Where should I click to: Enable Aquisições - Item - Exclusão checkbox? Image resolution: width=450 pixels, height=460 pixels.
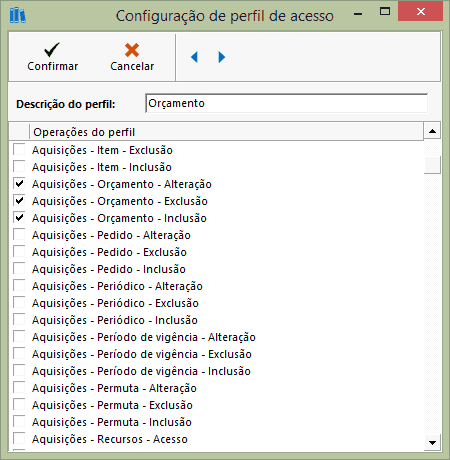(19, 150)
